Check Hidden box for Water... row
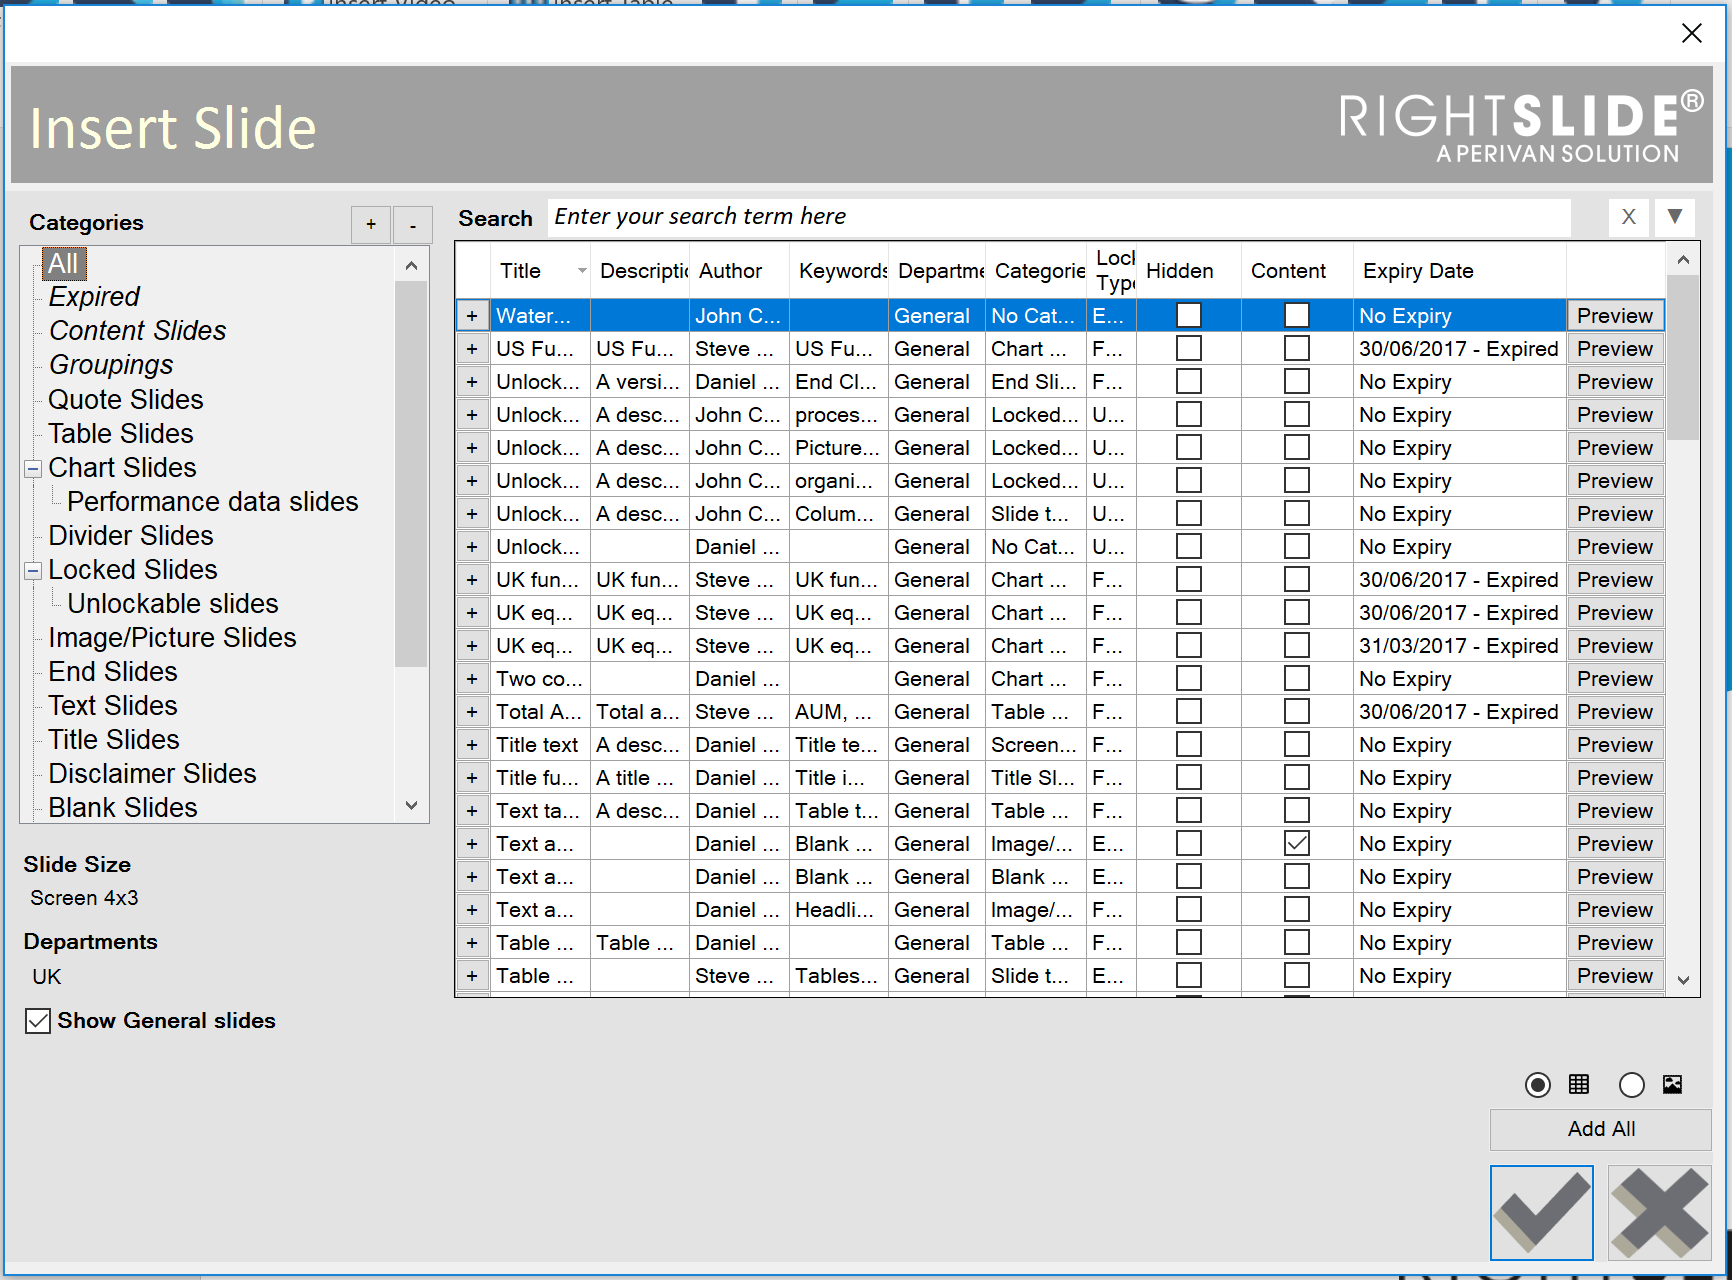This screenshot has width=1732, height=1280. [1189, 315]
